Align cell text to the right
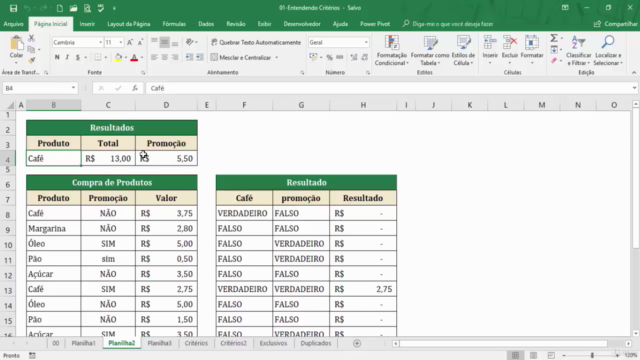Image resolution: width=640 pixels, height=360 pixels. coord(175,58)
